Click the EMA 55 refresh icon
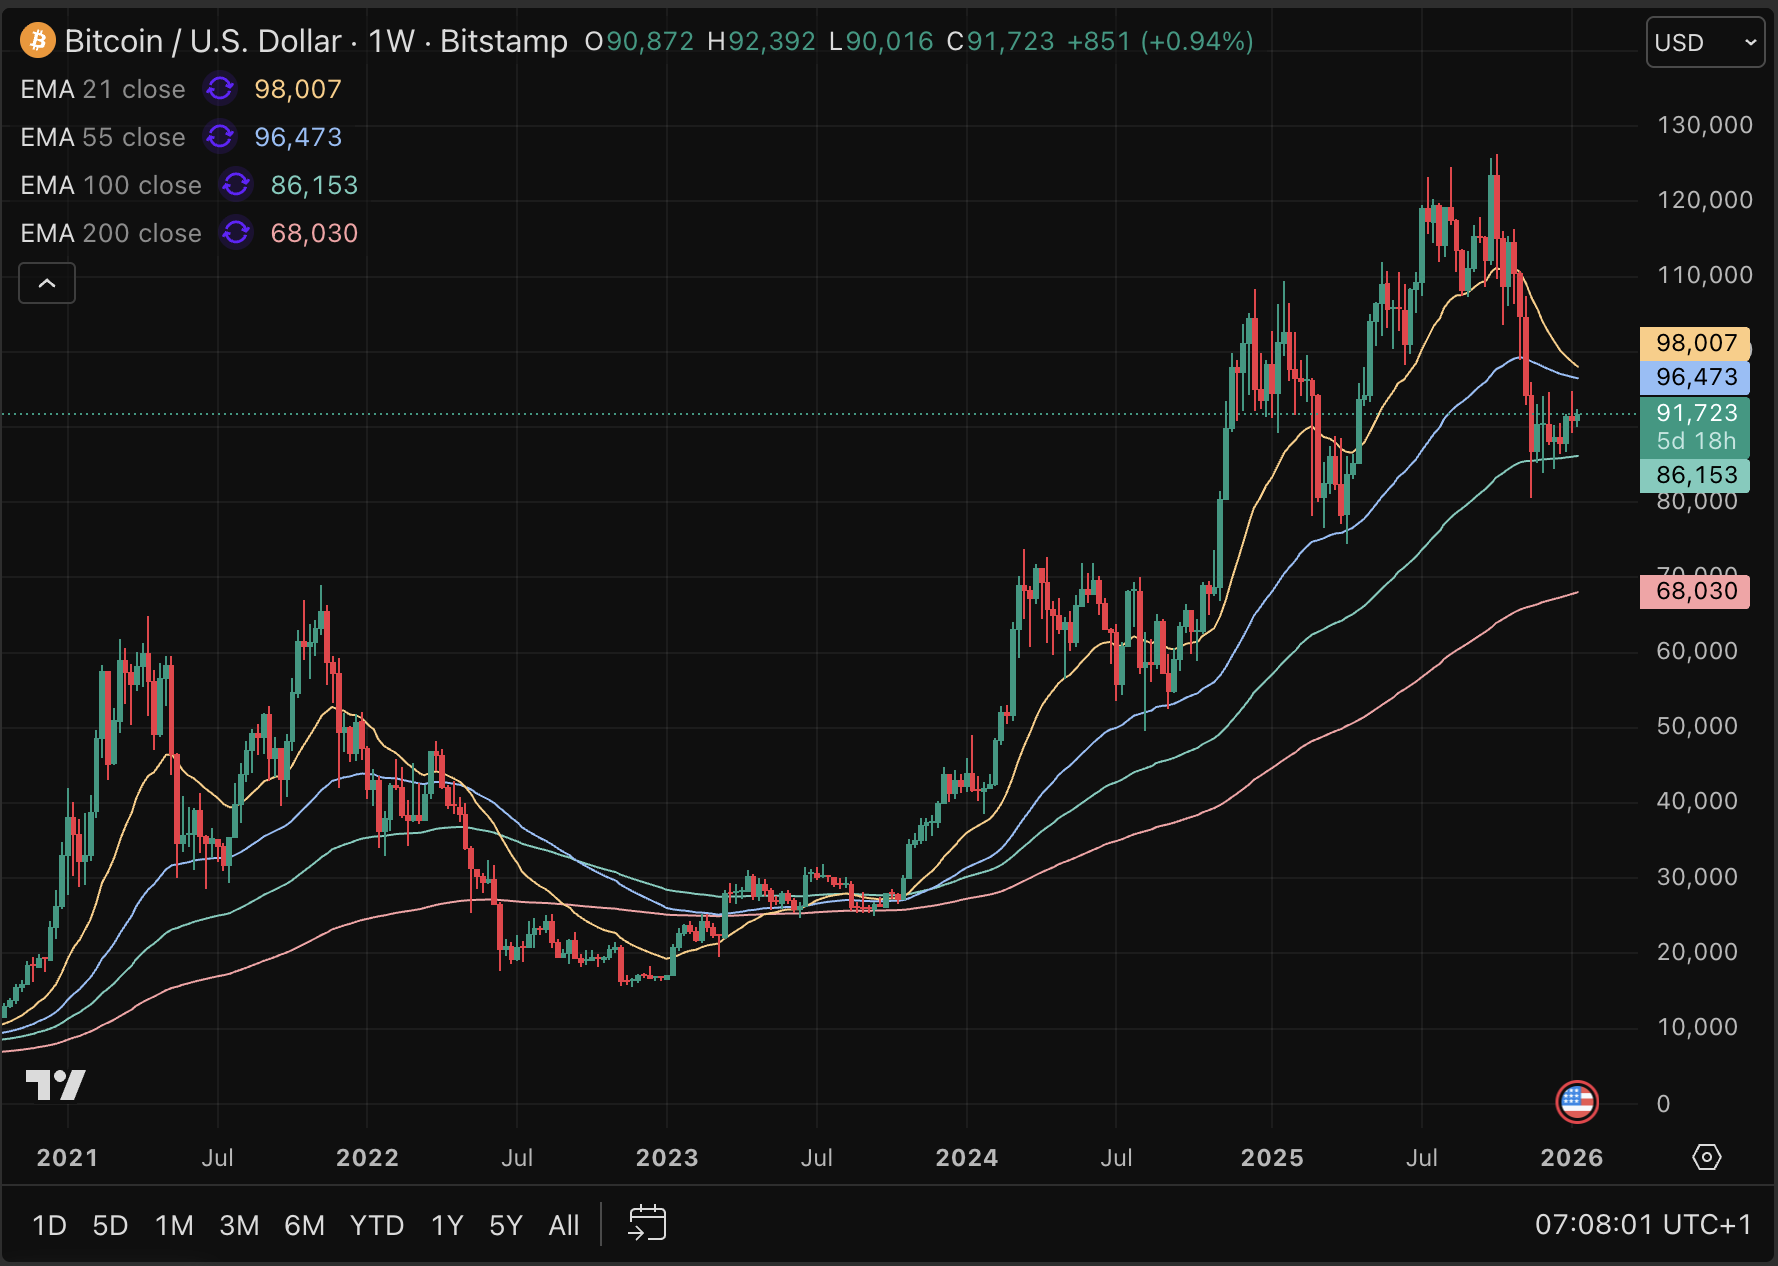The height and width of the screenshot is (1266, 1778). pos(220,137)
